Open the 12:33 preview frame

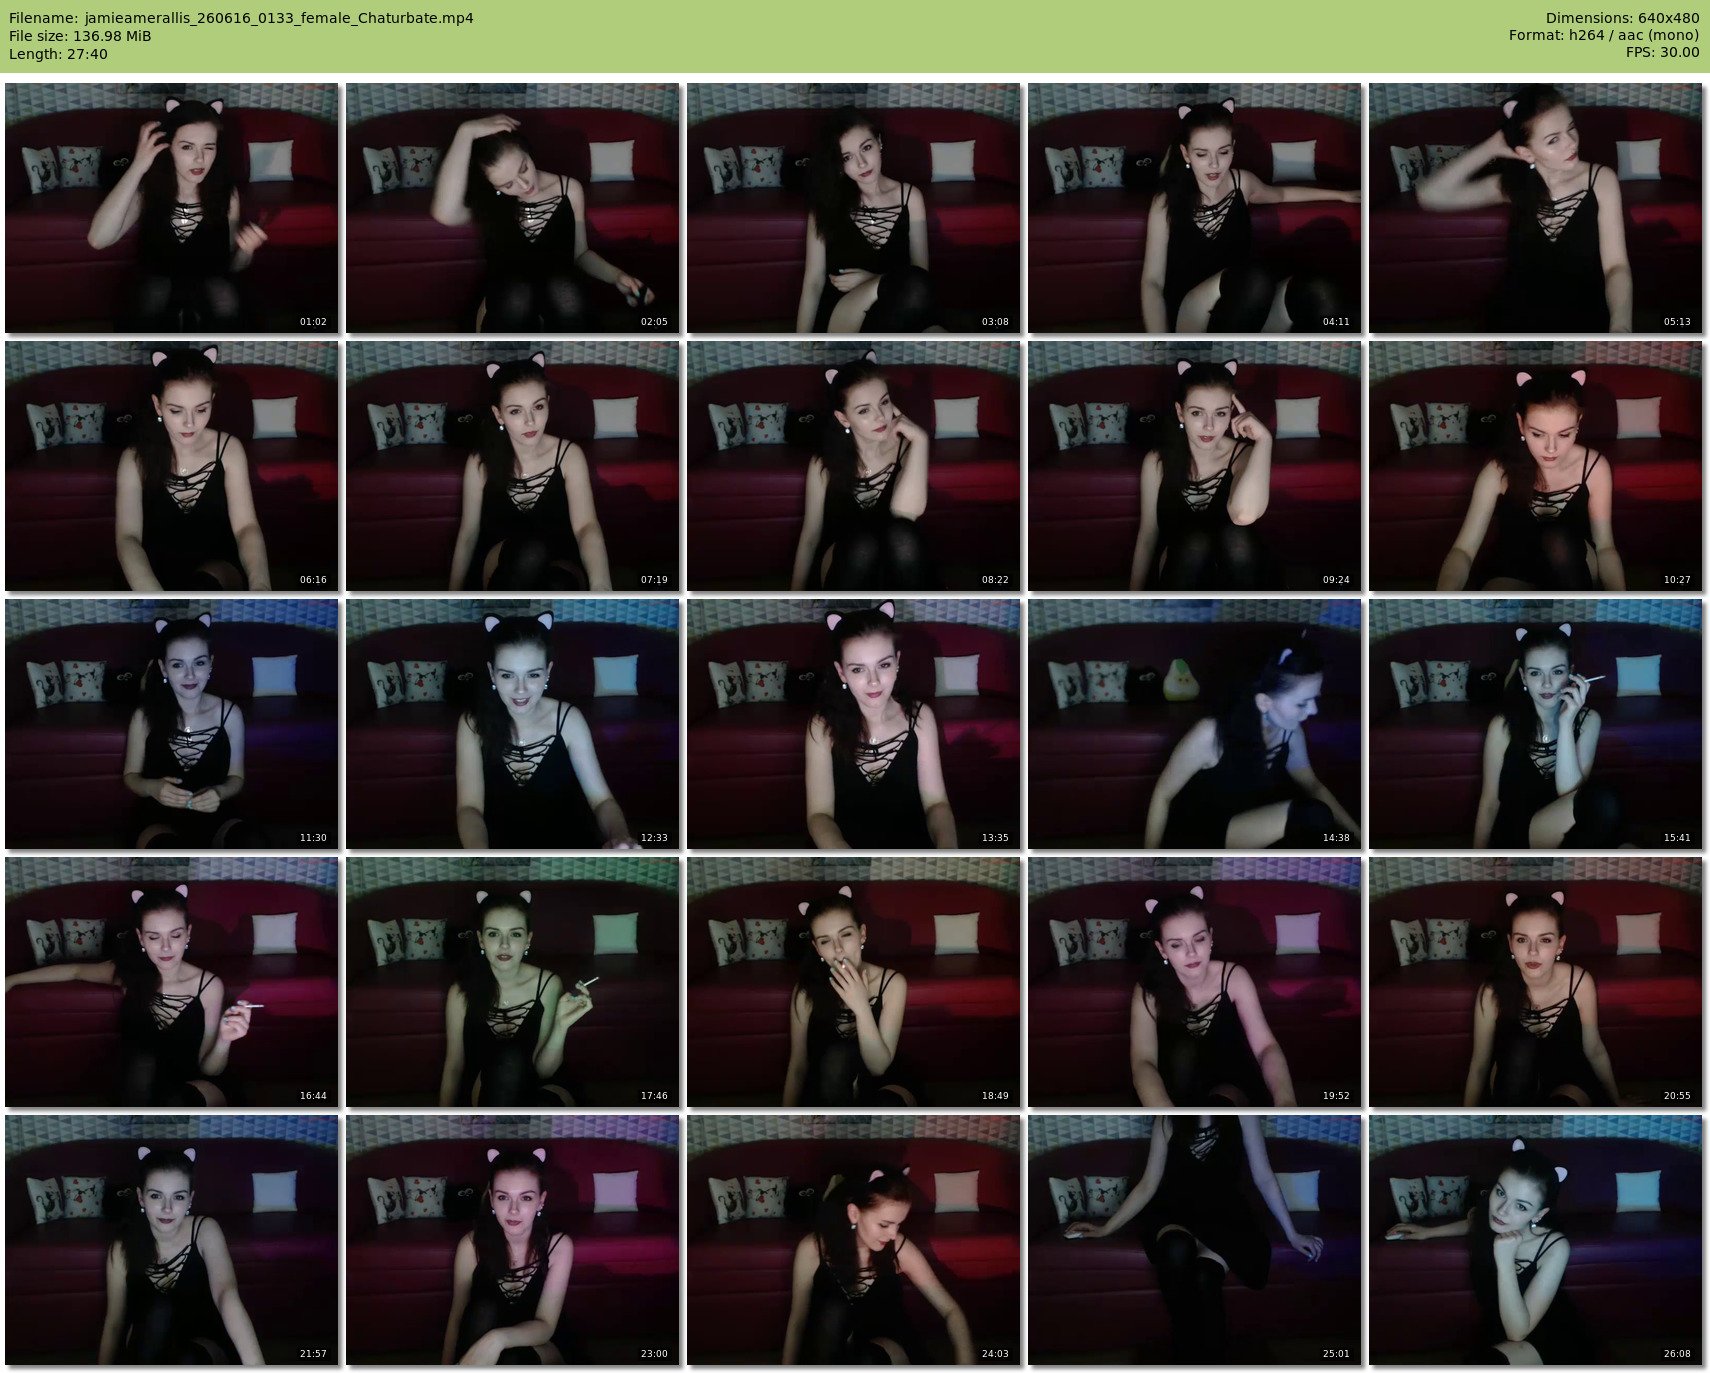click(x=512, y=723)
